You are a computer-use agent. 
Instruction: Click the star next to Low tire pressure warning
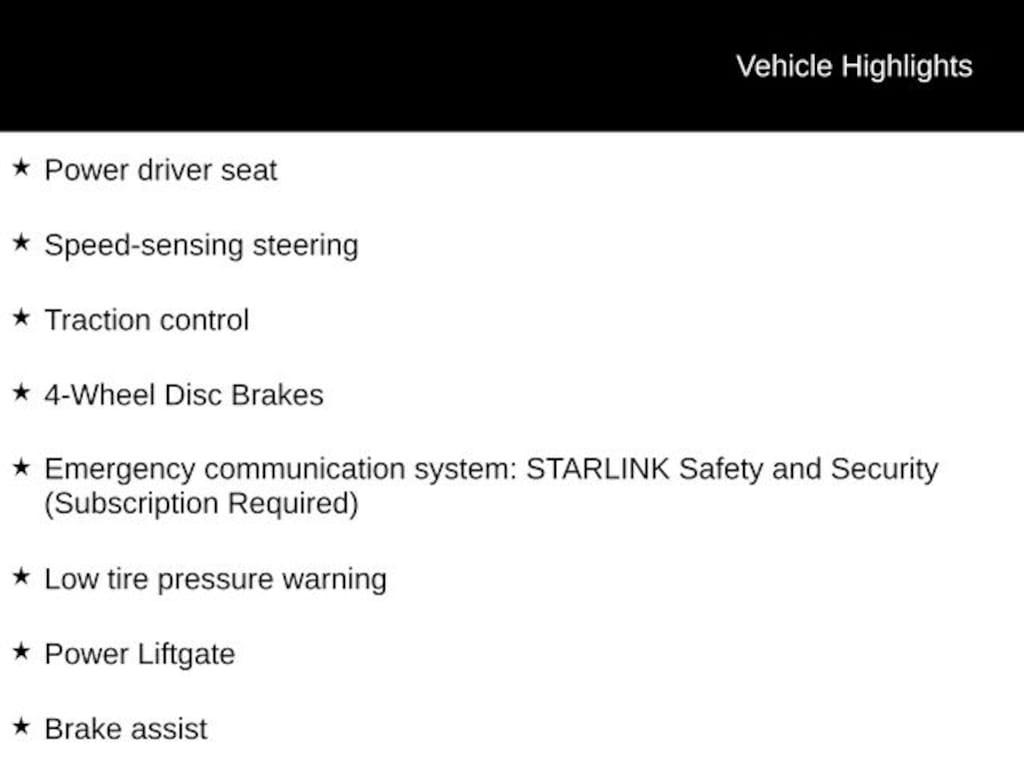pyautogui.click(x=21, y=577)
